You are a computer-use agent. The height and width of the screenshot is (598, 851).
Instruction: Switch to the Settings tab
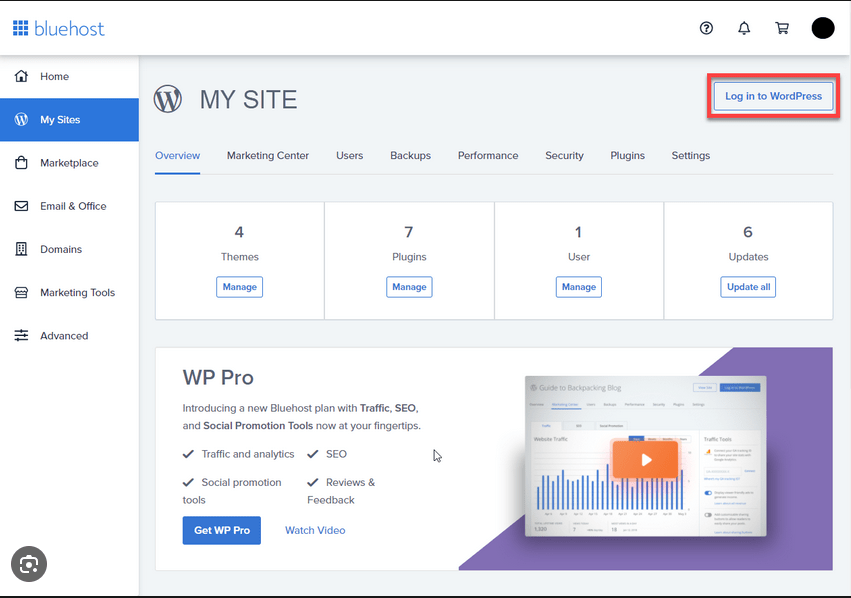691,156
